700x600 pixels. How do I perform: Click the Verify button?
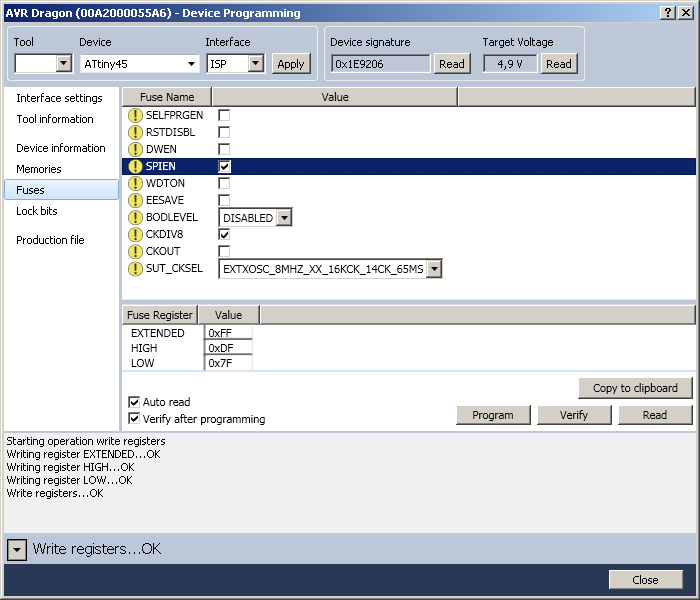[574, 415]
